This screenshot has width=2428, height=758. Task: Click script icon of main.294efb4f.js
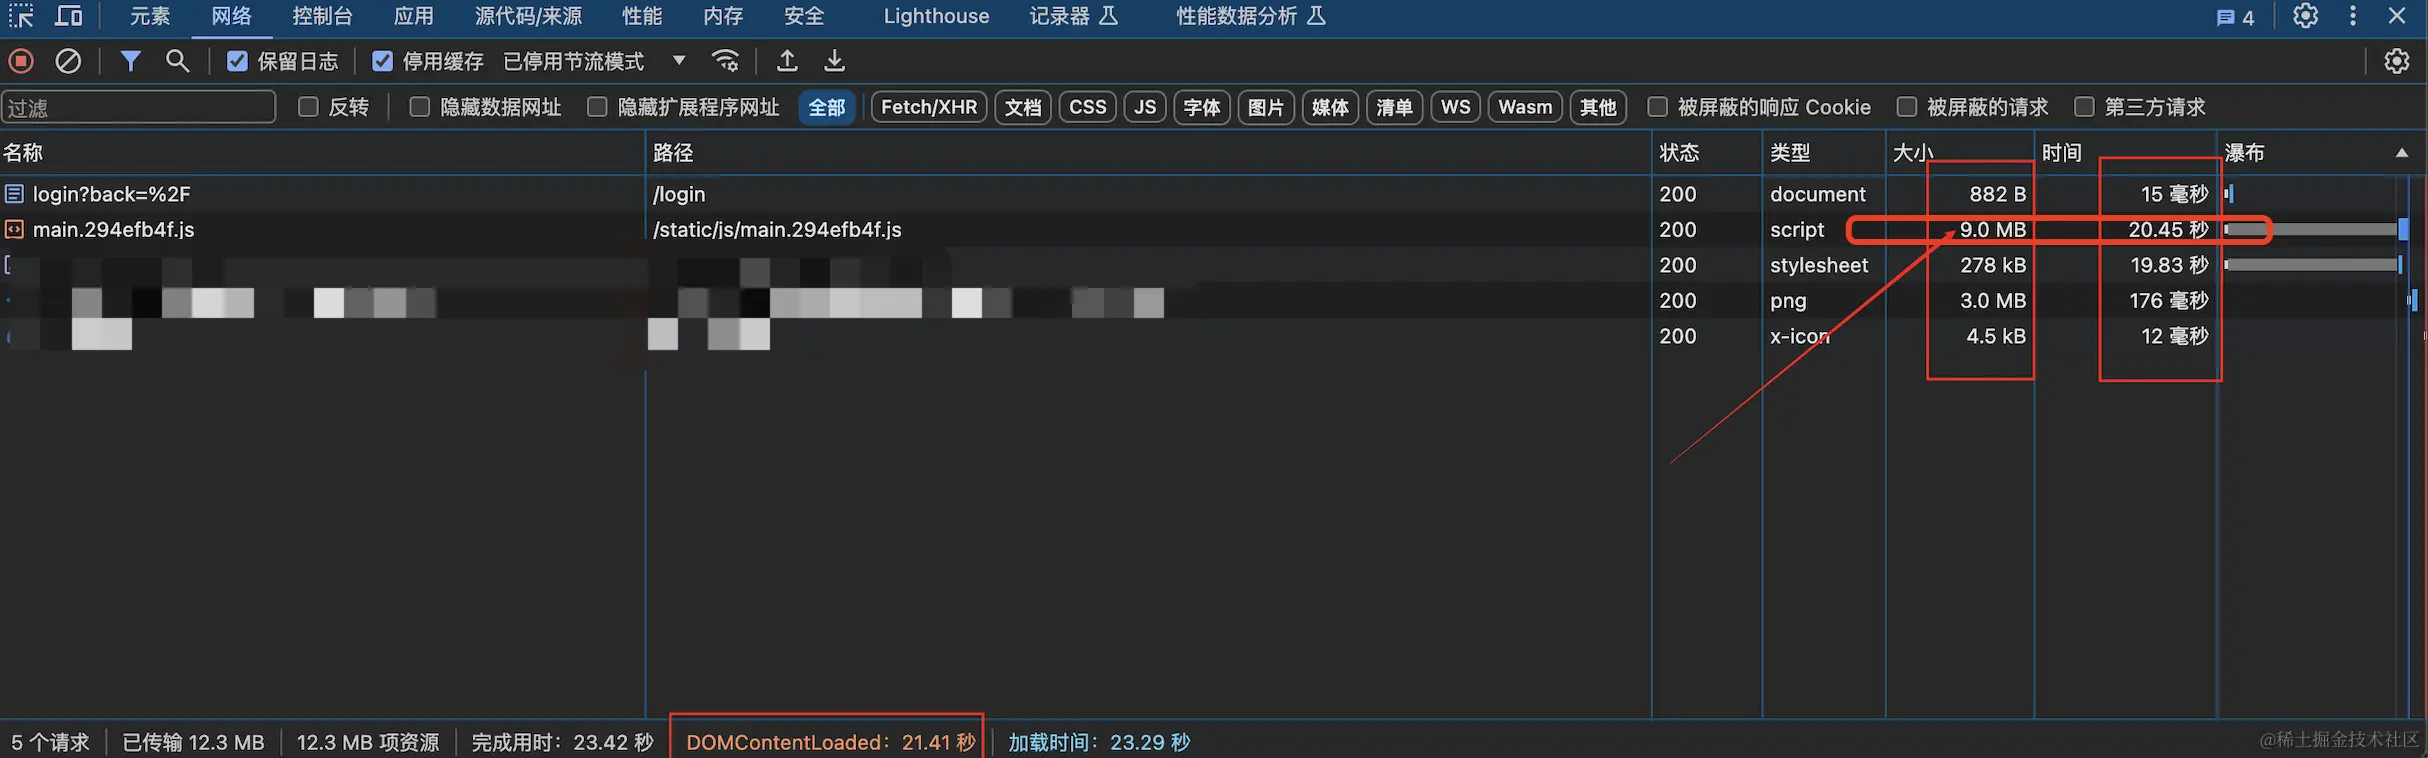14,230
